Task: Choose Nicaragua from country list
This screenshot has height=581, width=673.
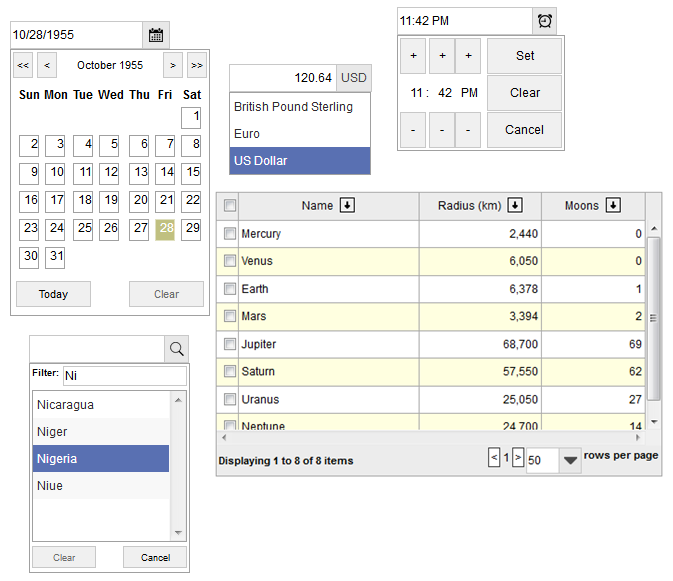Action: tap(101, 405)
